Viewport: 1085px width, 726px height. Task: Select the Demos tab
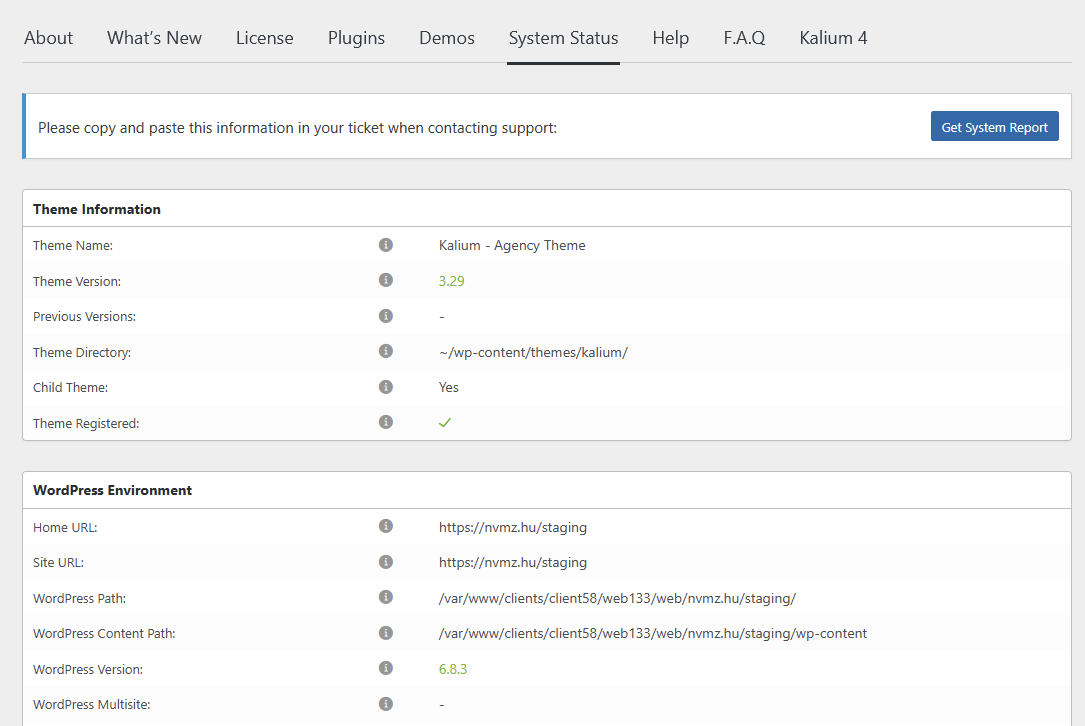coord(447,38)
